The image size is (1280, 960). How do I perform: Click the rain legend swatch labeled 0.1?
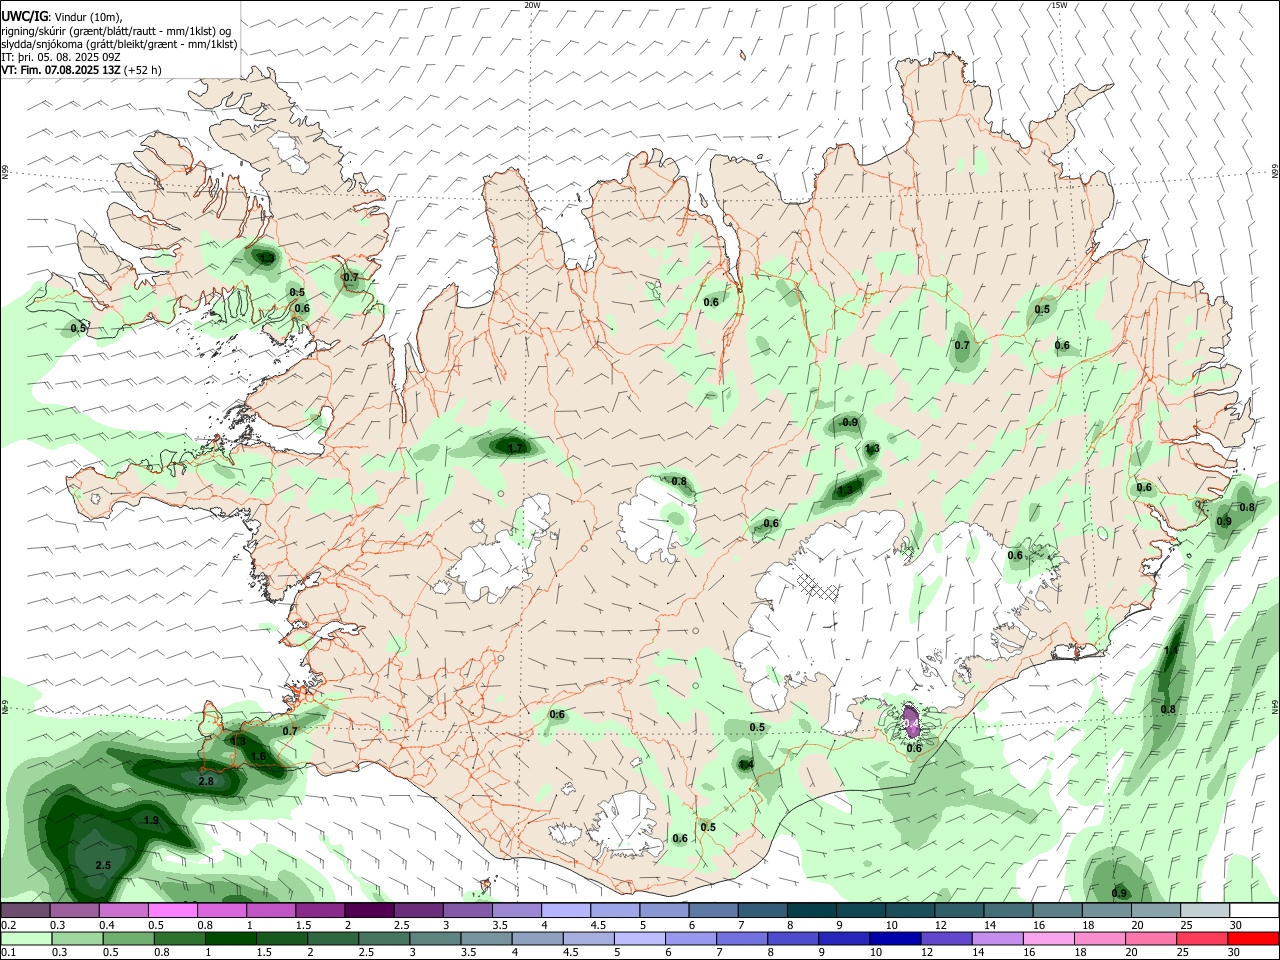pyautogui.click(x=26, y=939)
